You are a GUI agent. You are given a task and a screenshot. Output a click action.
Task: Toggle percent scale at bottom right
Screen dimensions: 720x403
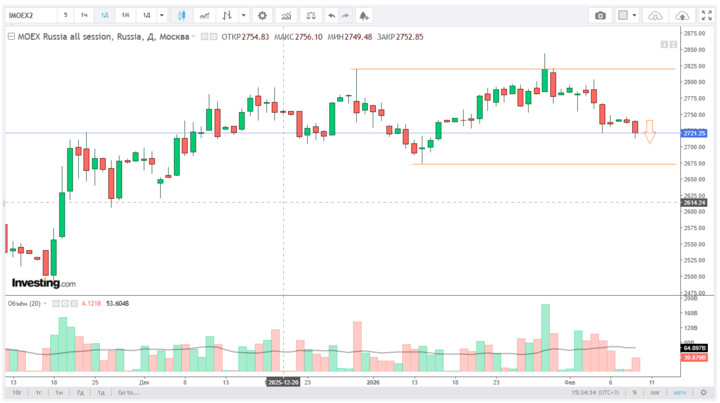[x=634, y=393]
